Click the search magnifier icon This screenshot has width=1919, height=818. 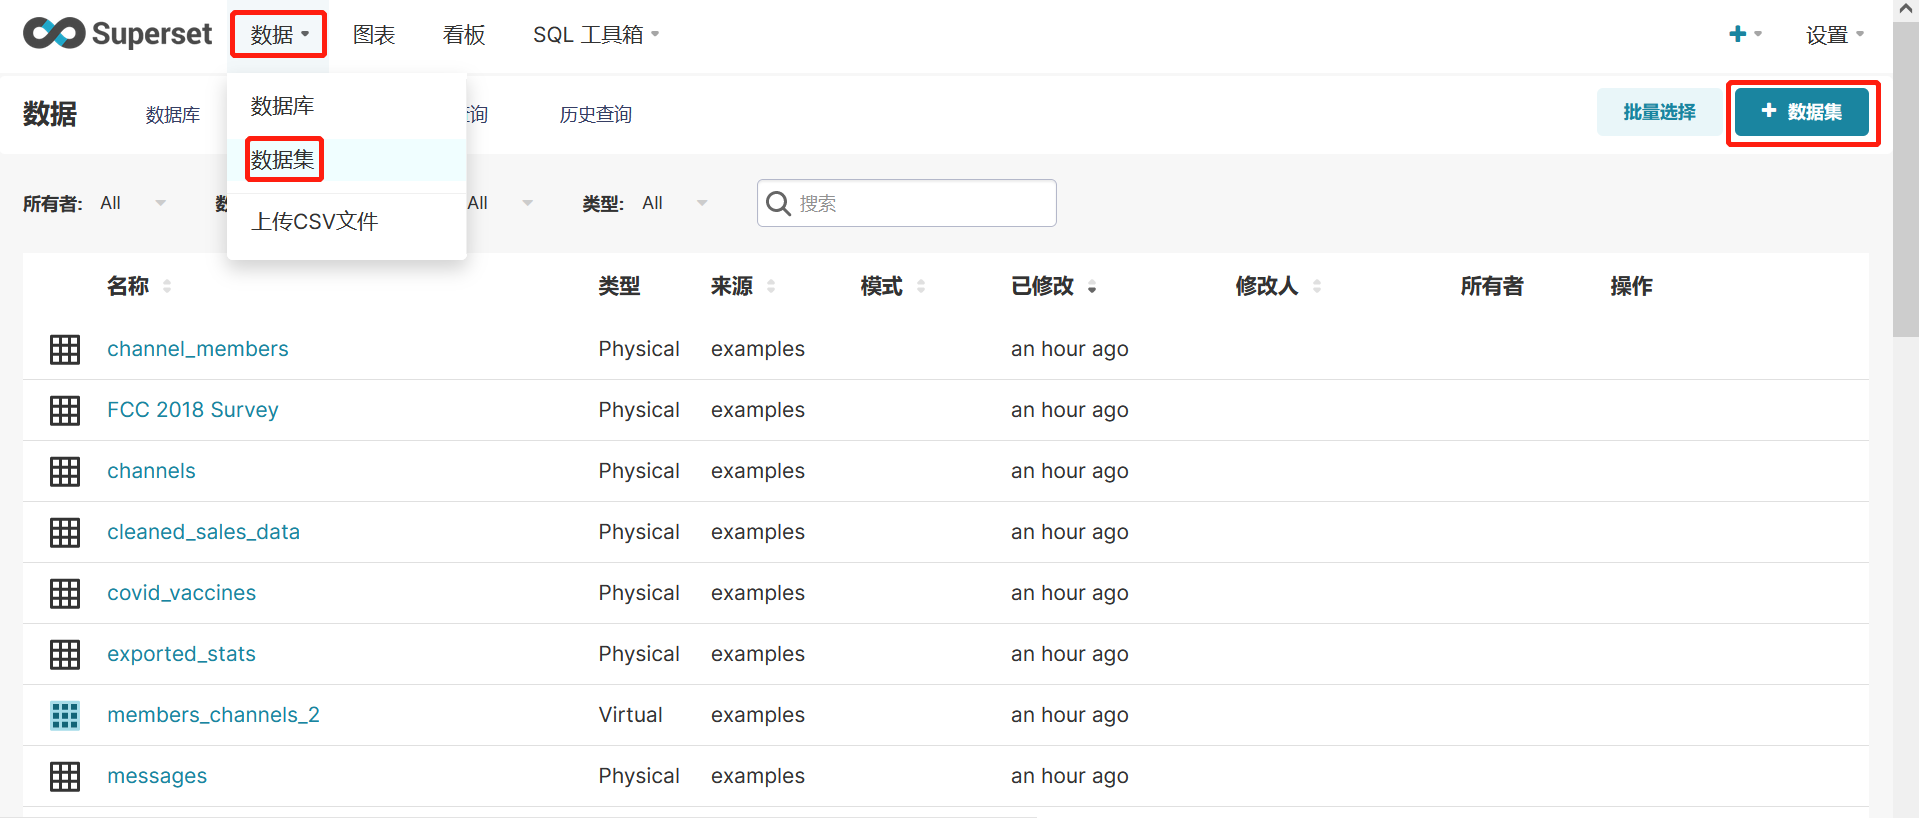(x=778, y=203)
